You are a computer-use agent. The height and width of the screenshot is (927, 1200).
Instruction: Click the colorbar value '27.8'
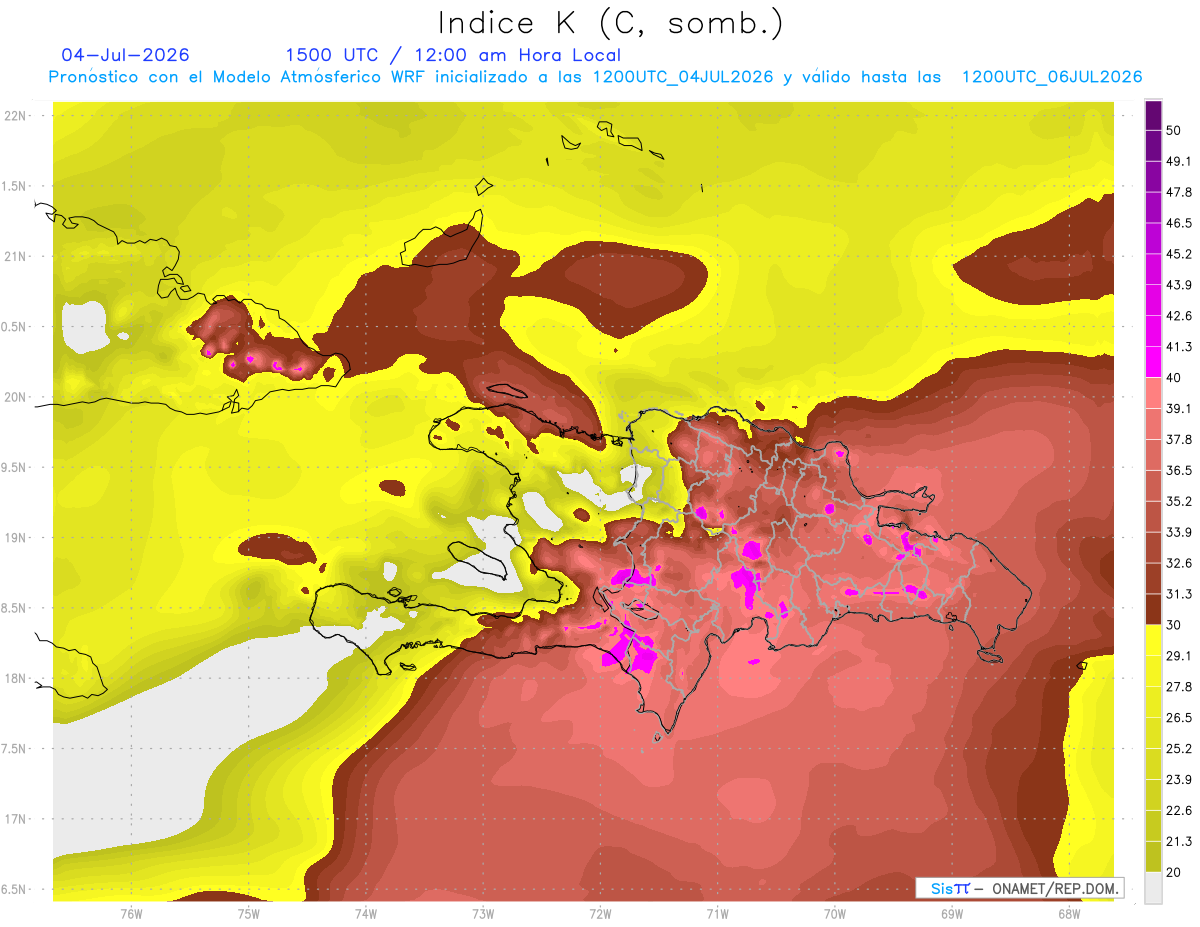click(x=1179, y=687)
